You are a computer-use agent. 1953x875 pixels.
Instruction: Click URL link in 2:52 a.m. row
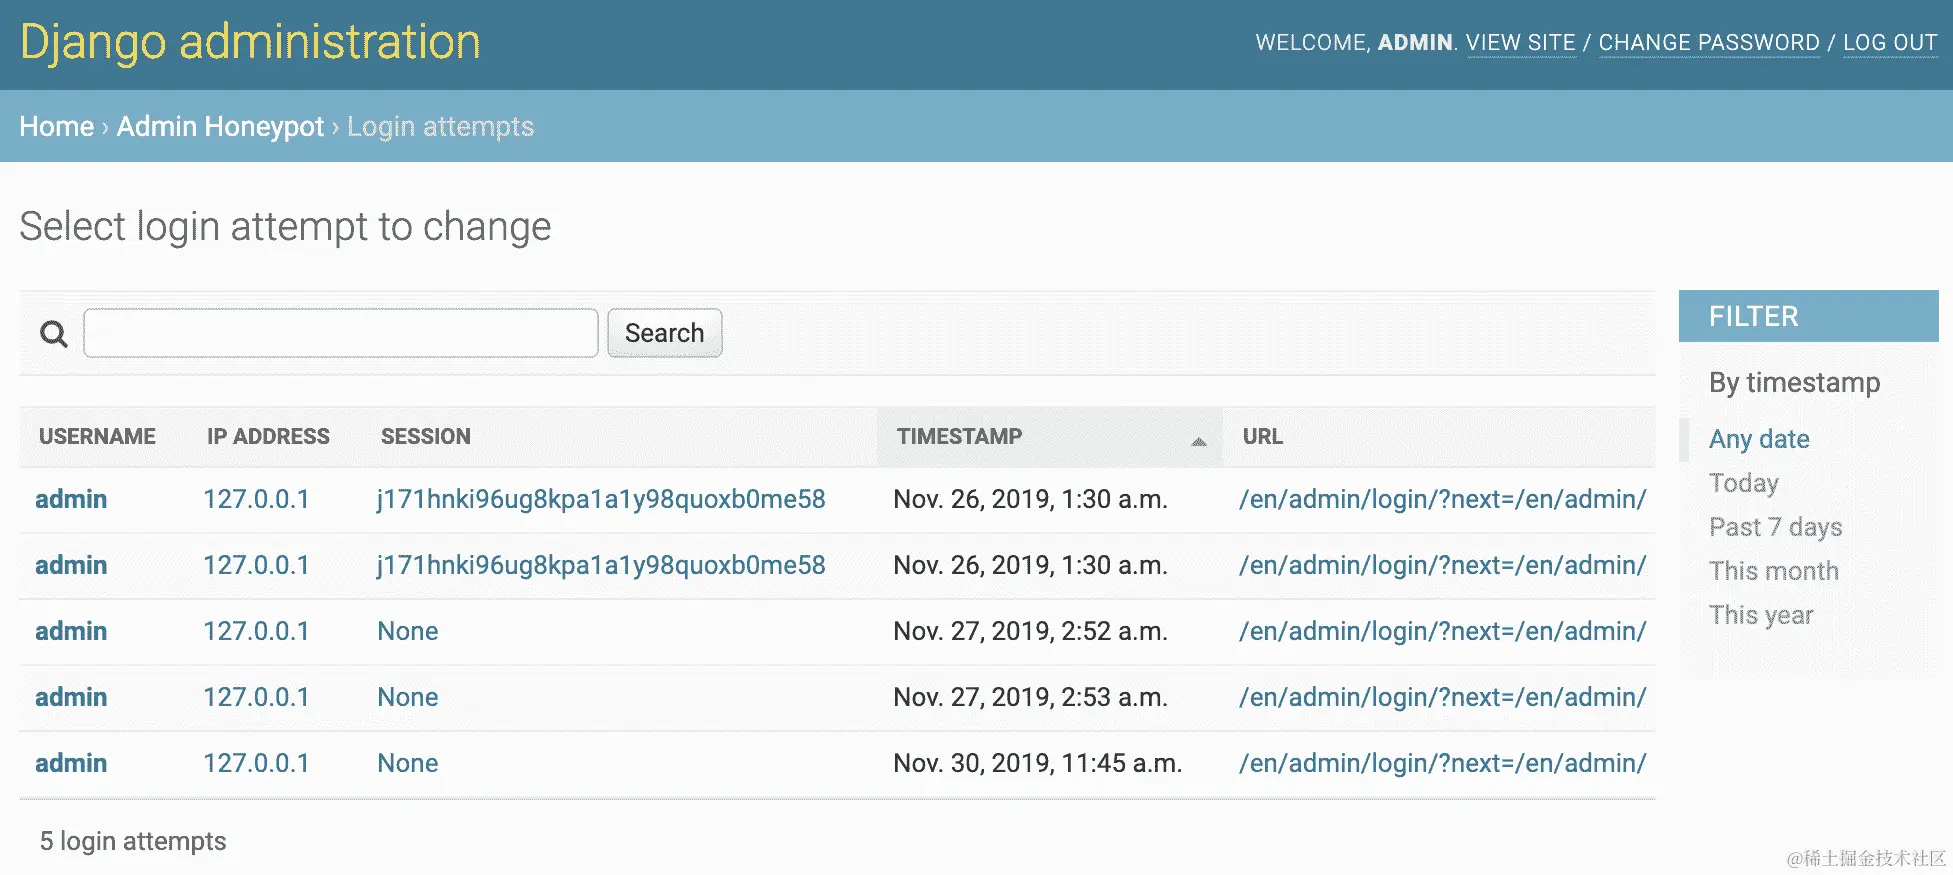(x=1442, y=631)
